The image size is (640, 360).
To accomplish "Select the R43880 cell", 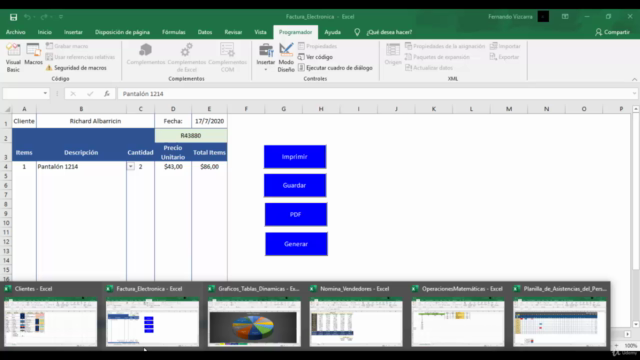I will click(x=191, y=136).
